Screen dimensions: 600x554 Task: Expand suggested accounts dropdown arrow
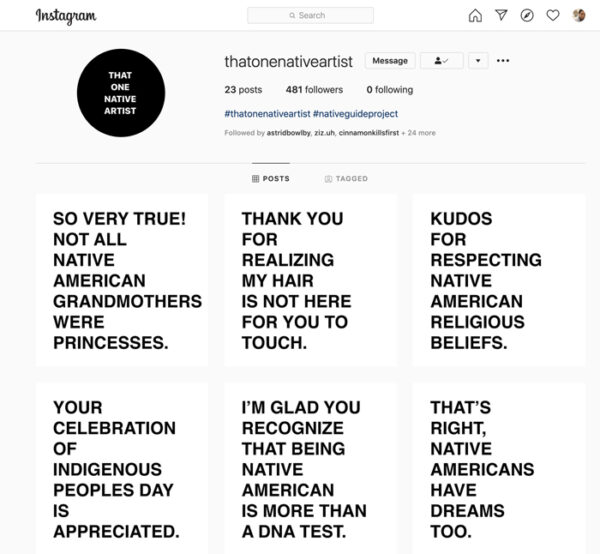(477, 61)
